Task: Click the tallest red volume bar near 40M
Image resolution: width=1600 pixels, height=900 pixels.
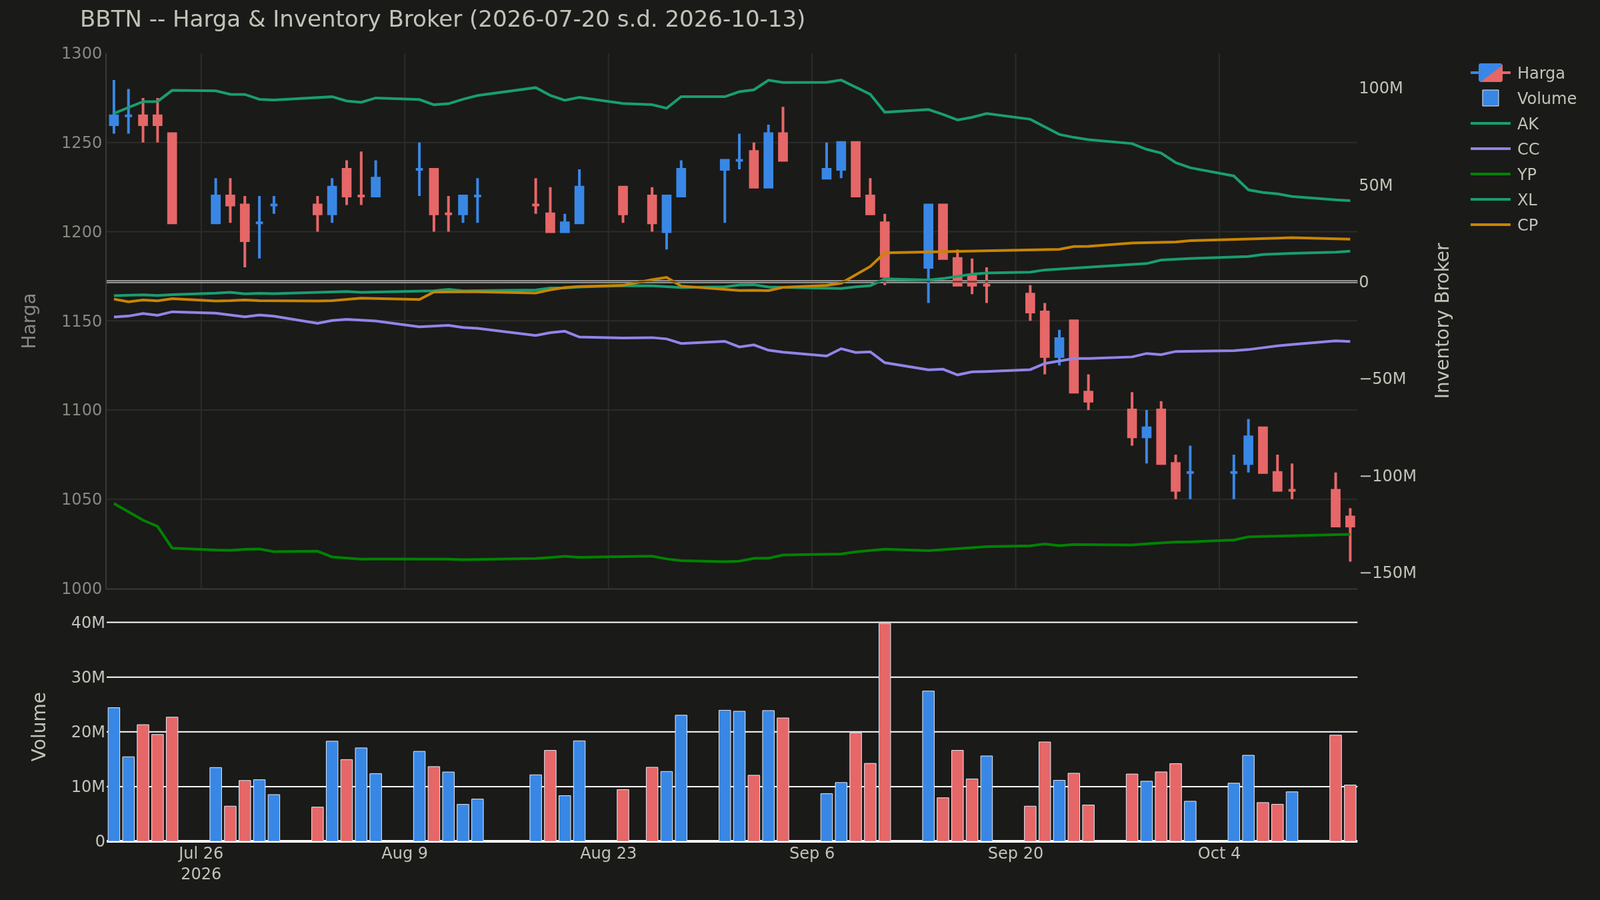Action: [885, 732]
